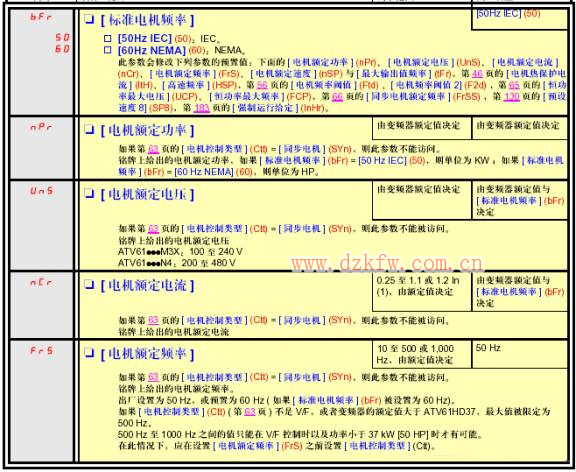Click the 50 Hz factory setting cell

[x=519, y=354]
